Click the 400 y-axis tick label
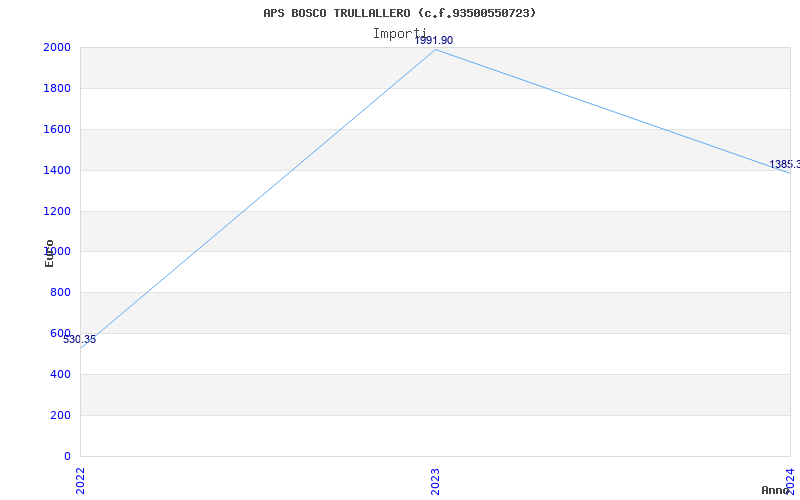 point(60,374)
